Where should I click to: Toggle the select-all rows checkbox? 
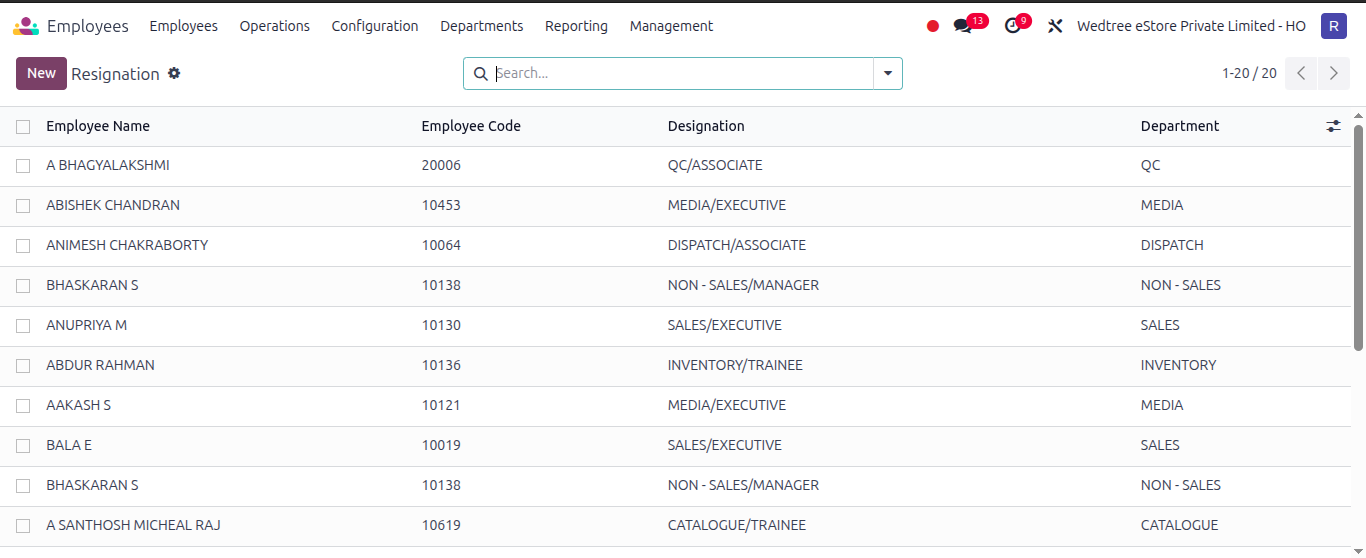click(23, 126)
